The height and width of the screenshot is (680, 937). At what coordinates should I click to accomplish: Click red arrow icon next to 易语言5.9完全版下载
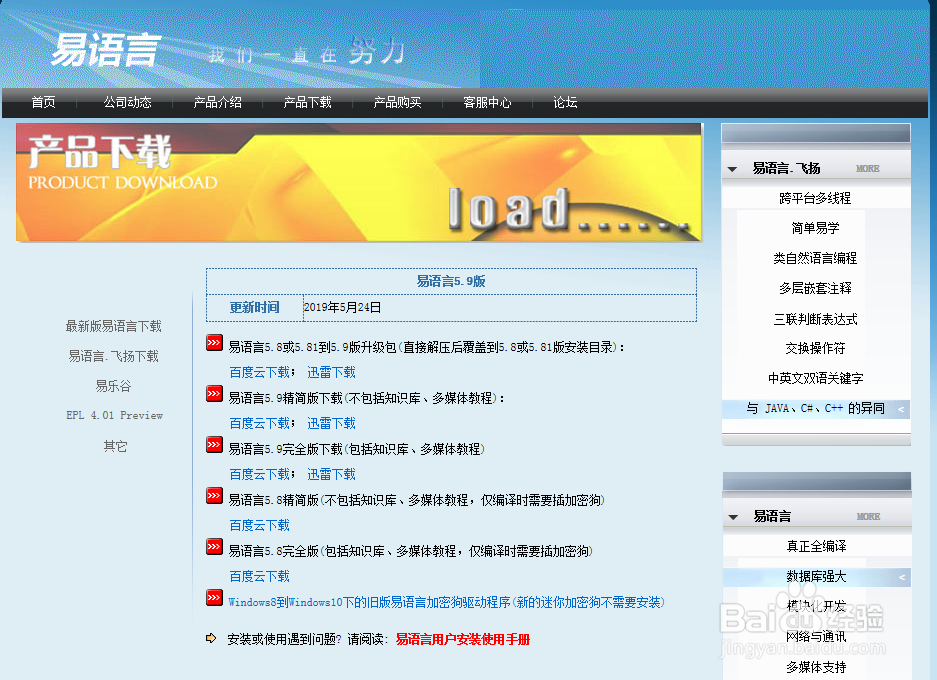(x=214, y=445)
